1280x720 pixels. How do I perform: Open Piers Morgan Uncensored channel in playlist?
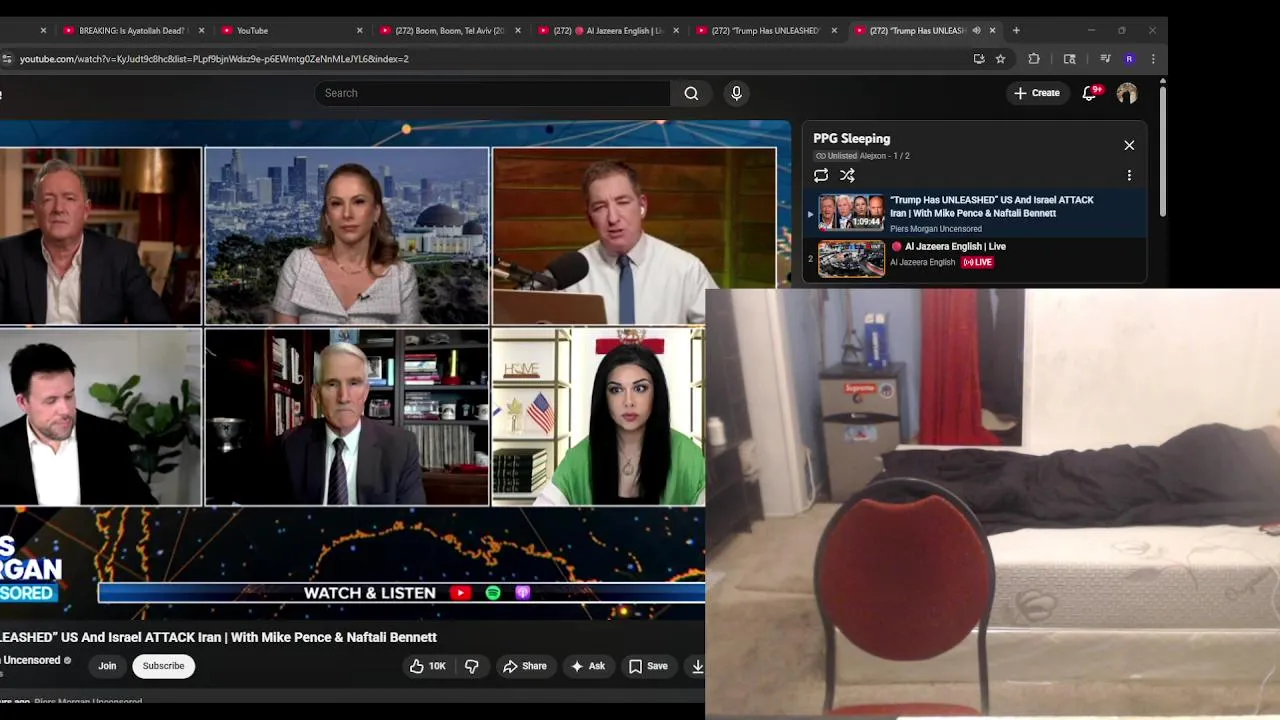pos(936,229)
